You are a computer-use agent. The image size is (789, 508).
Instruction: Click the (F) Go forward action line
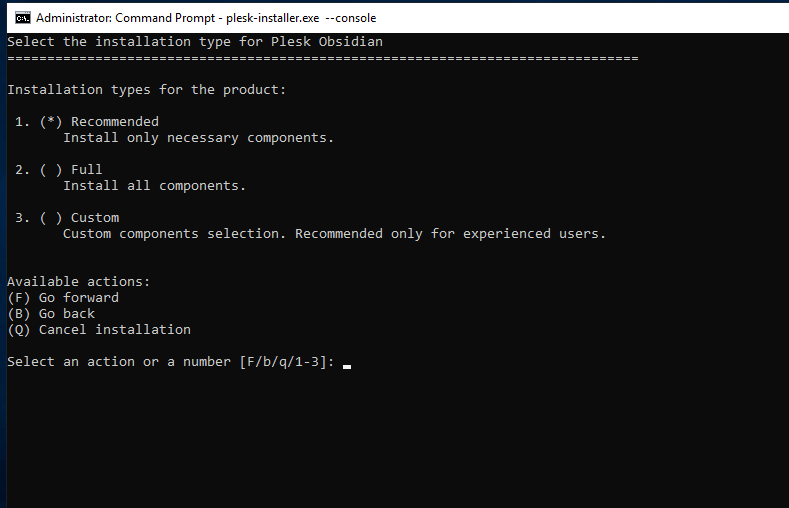click(63, 298)
